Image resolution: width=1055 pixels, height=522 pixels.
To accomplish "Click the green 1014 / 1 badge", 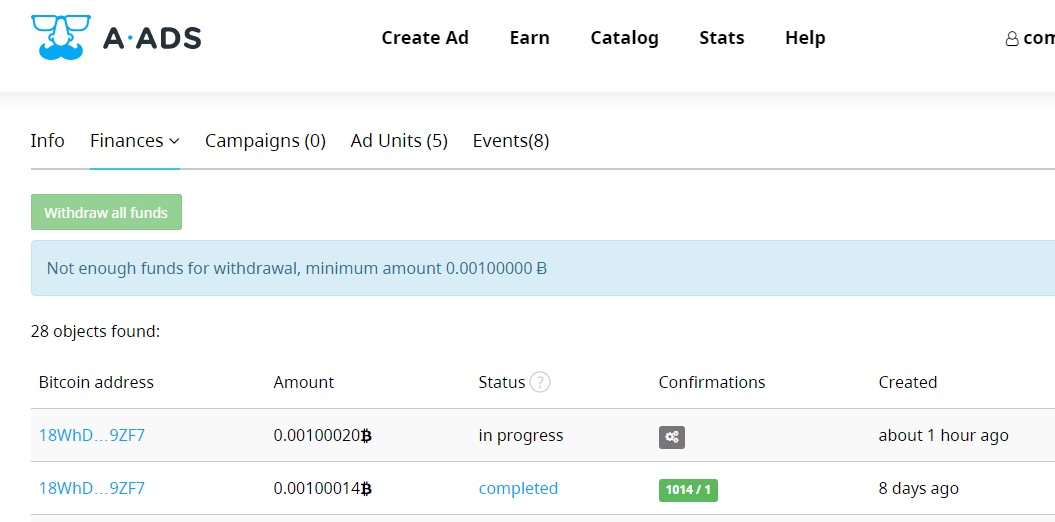I will point(688,490).
